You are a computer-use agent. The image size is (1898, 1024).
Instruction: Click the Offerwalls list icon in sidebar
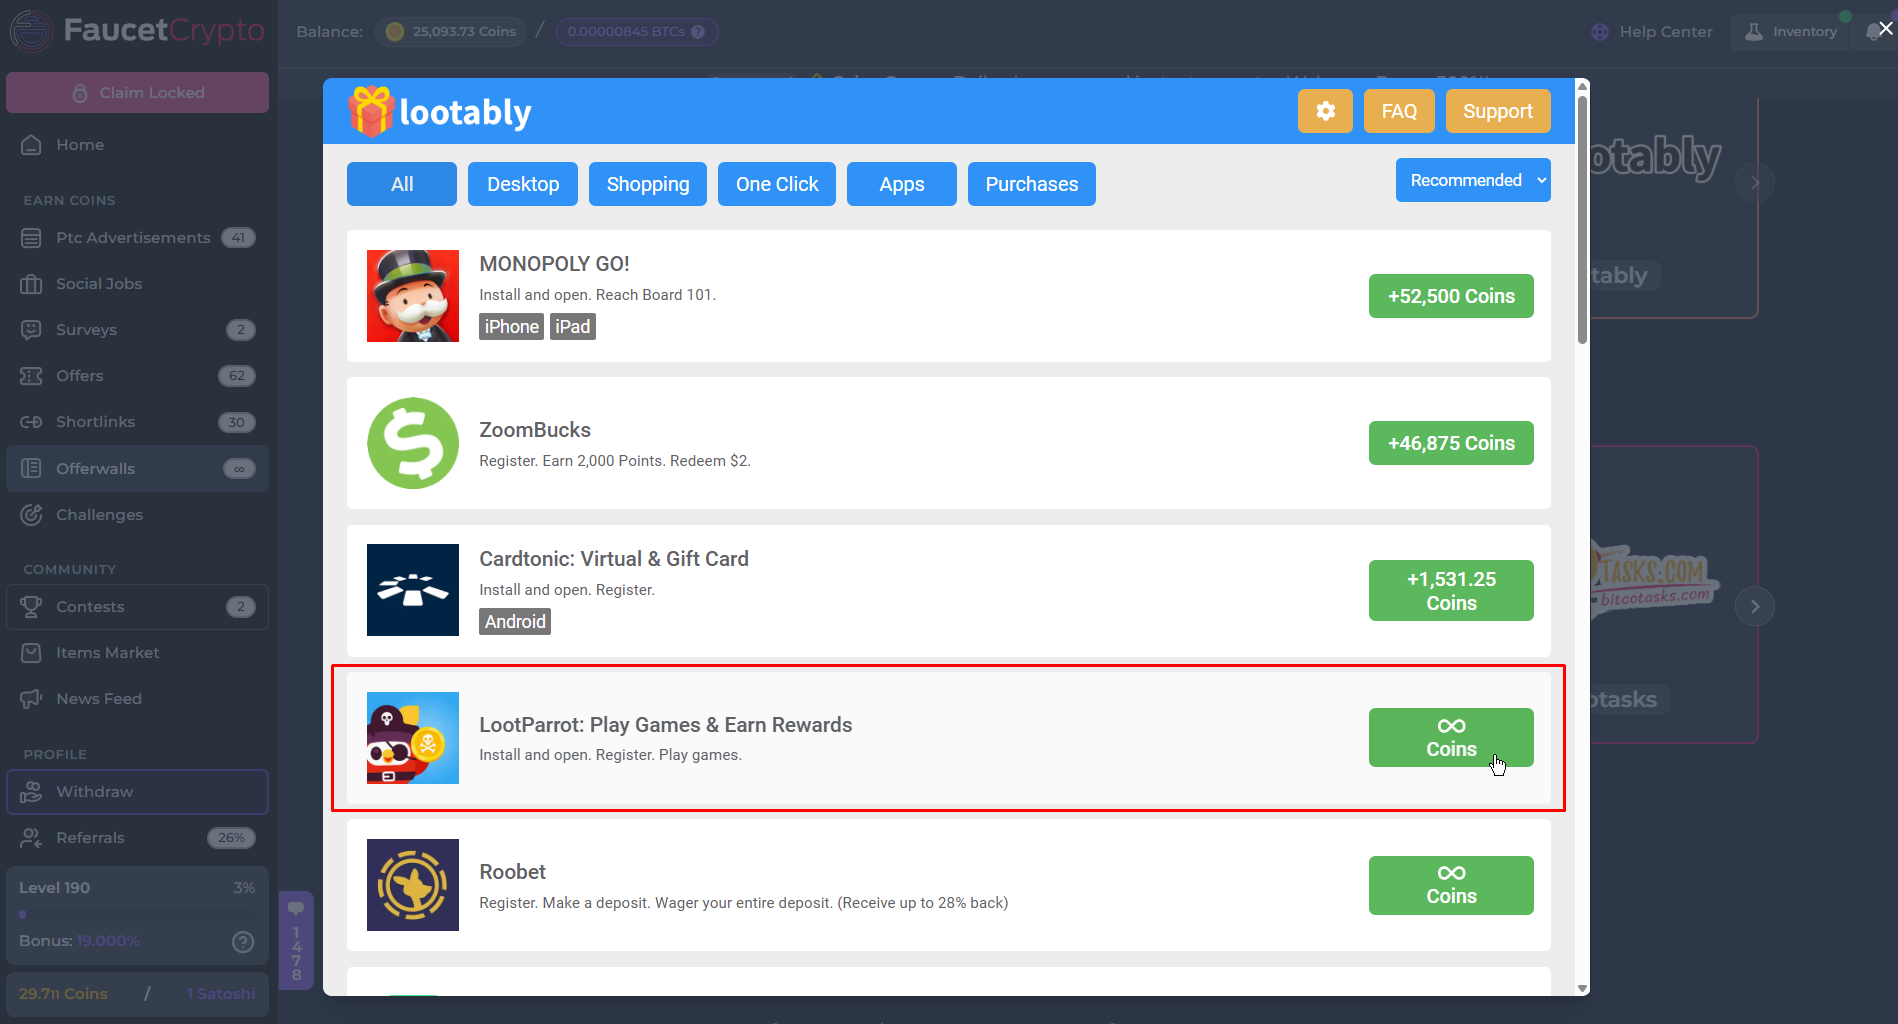coord(31,468)
